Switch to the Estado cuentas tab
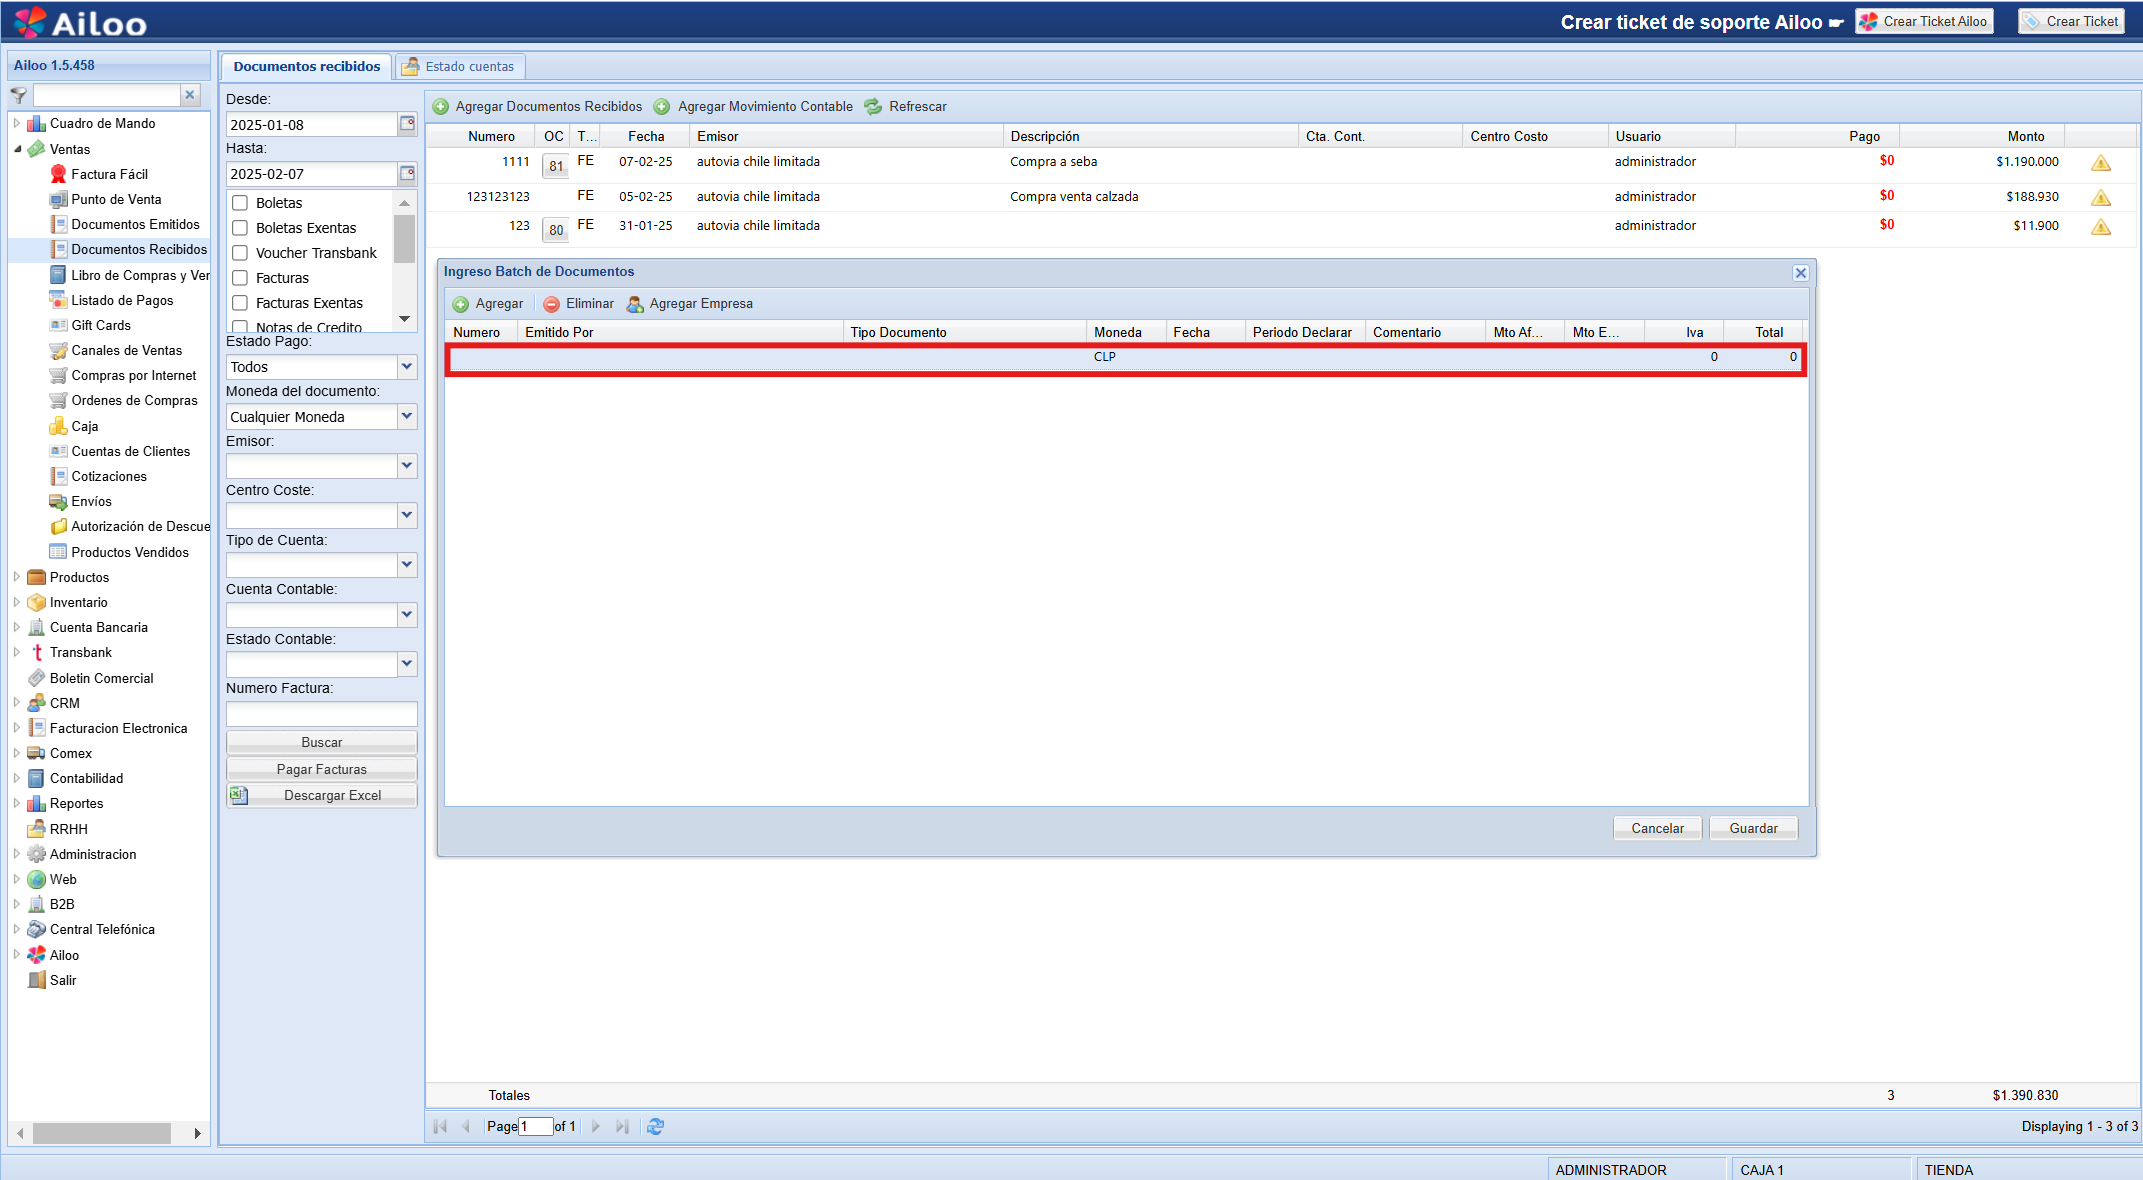Viewport: 2143px width, 1180px height. coord(460,67)
